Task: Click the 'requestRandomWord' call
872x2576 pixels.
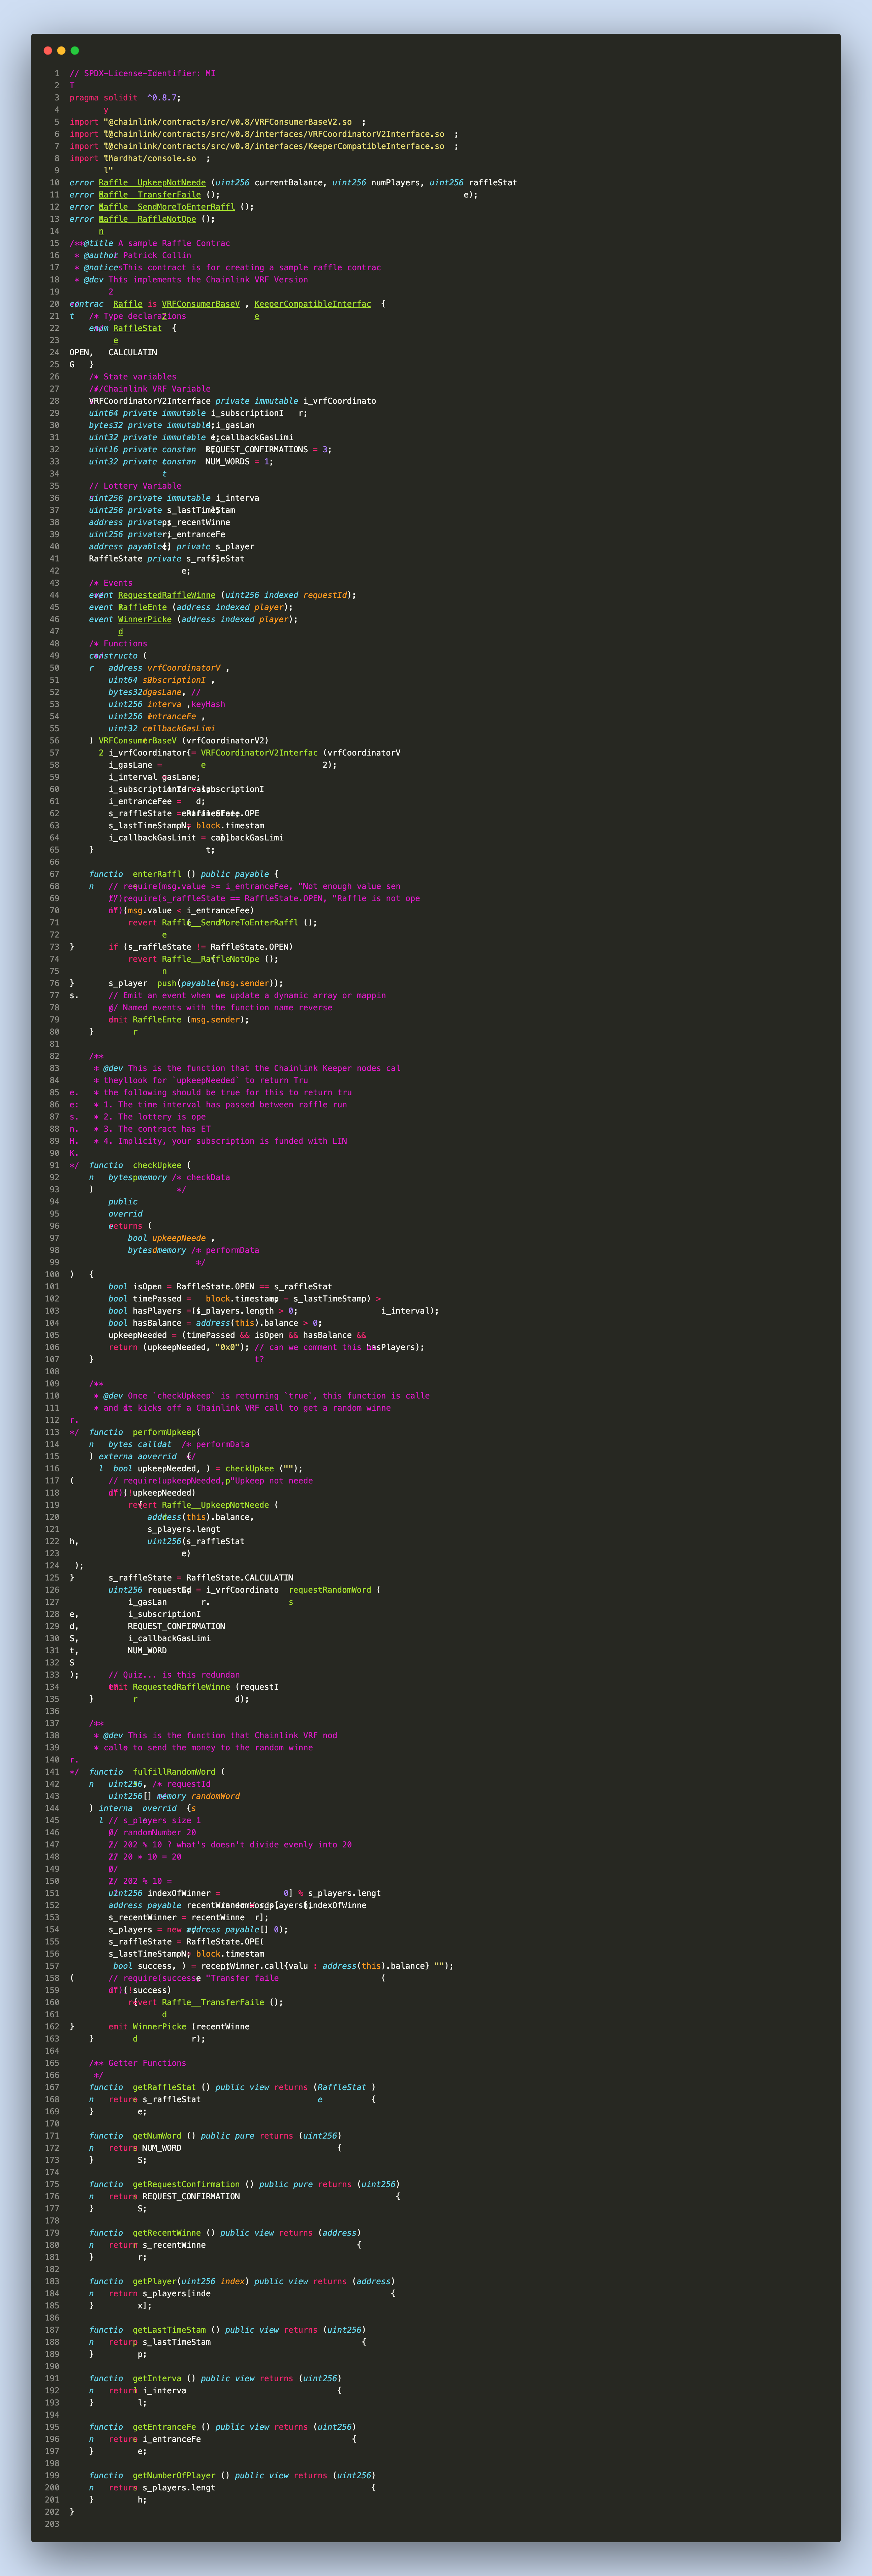Action: (x=330, y=1590)
